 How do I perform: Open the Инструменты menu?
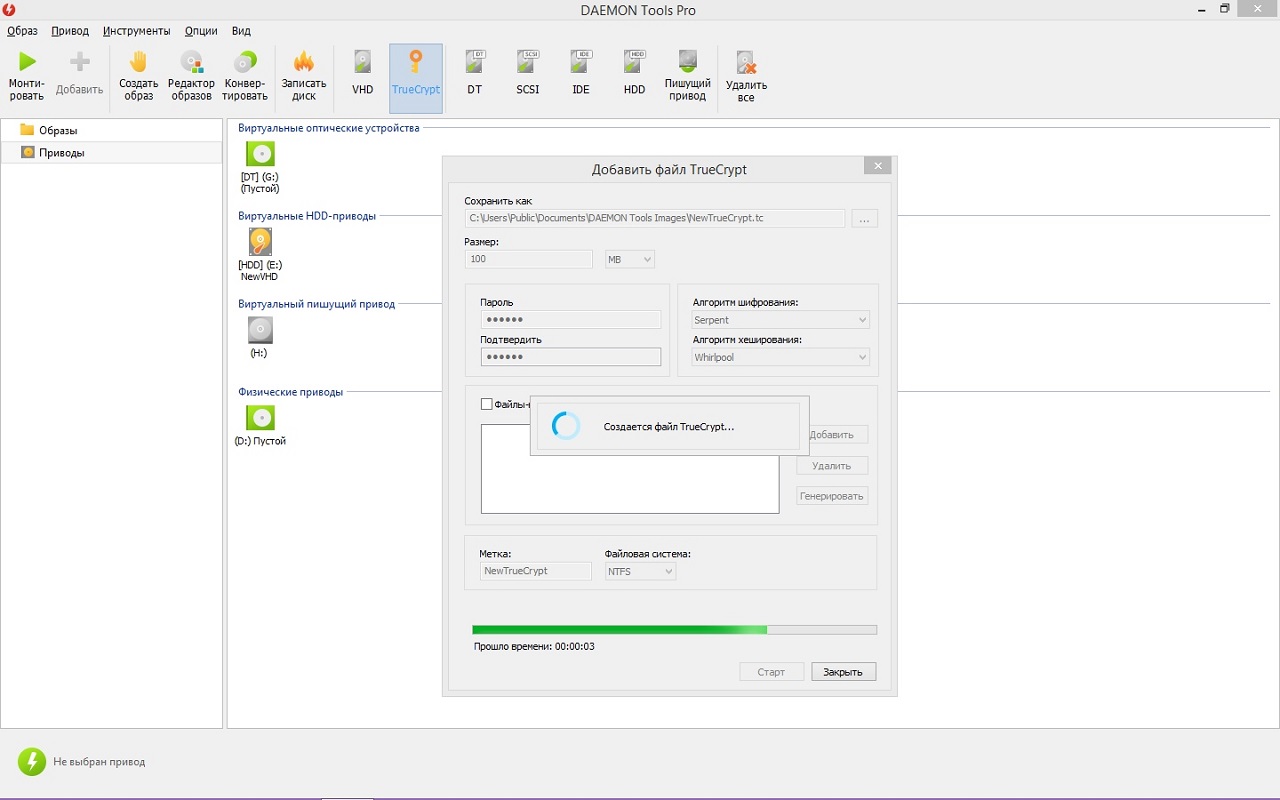tap(136, 31)
